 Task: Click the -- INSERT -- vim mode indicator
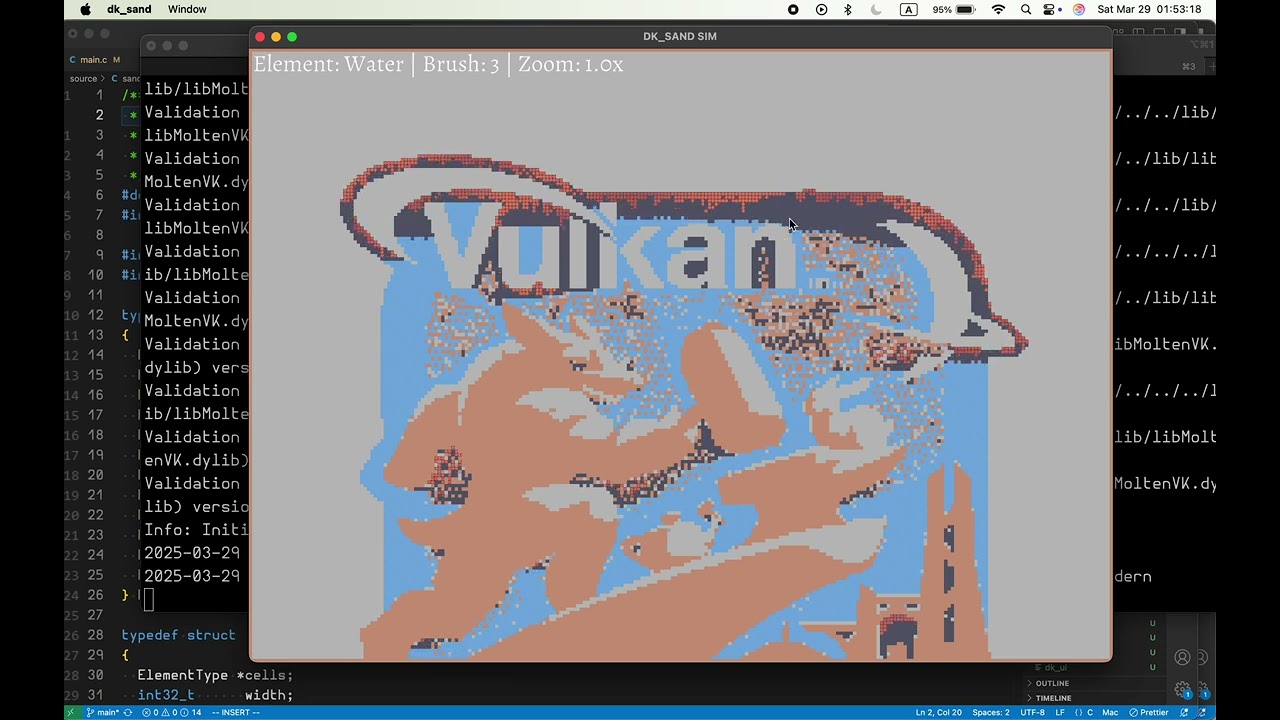(236, 712)
